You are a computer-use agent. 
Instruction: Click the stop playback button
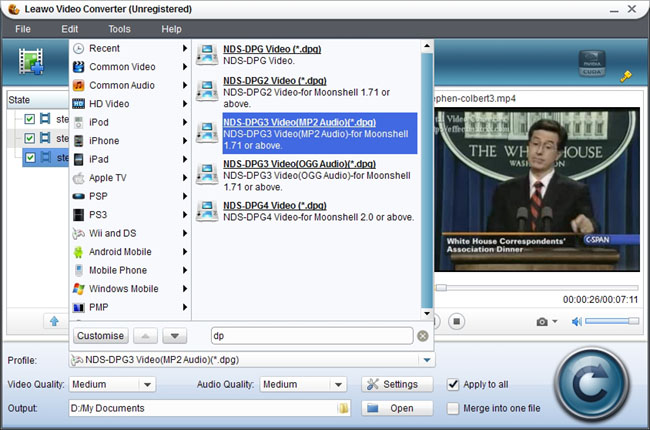[x=456, y=321]
